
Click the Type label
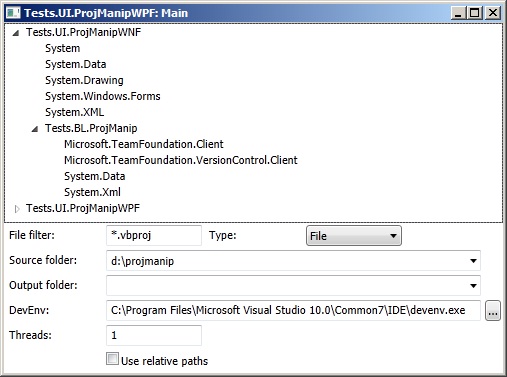point(223,235)
